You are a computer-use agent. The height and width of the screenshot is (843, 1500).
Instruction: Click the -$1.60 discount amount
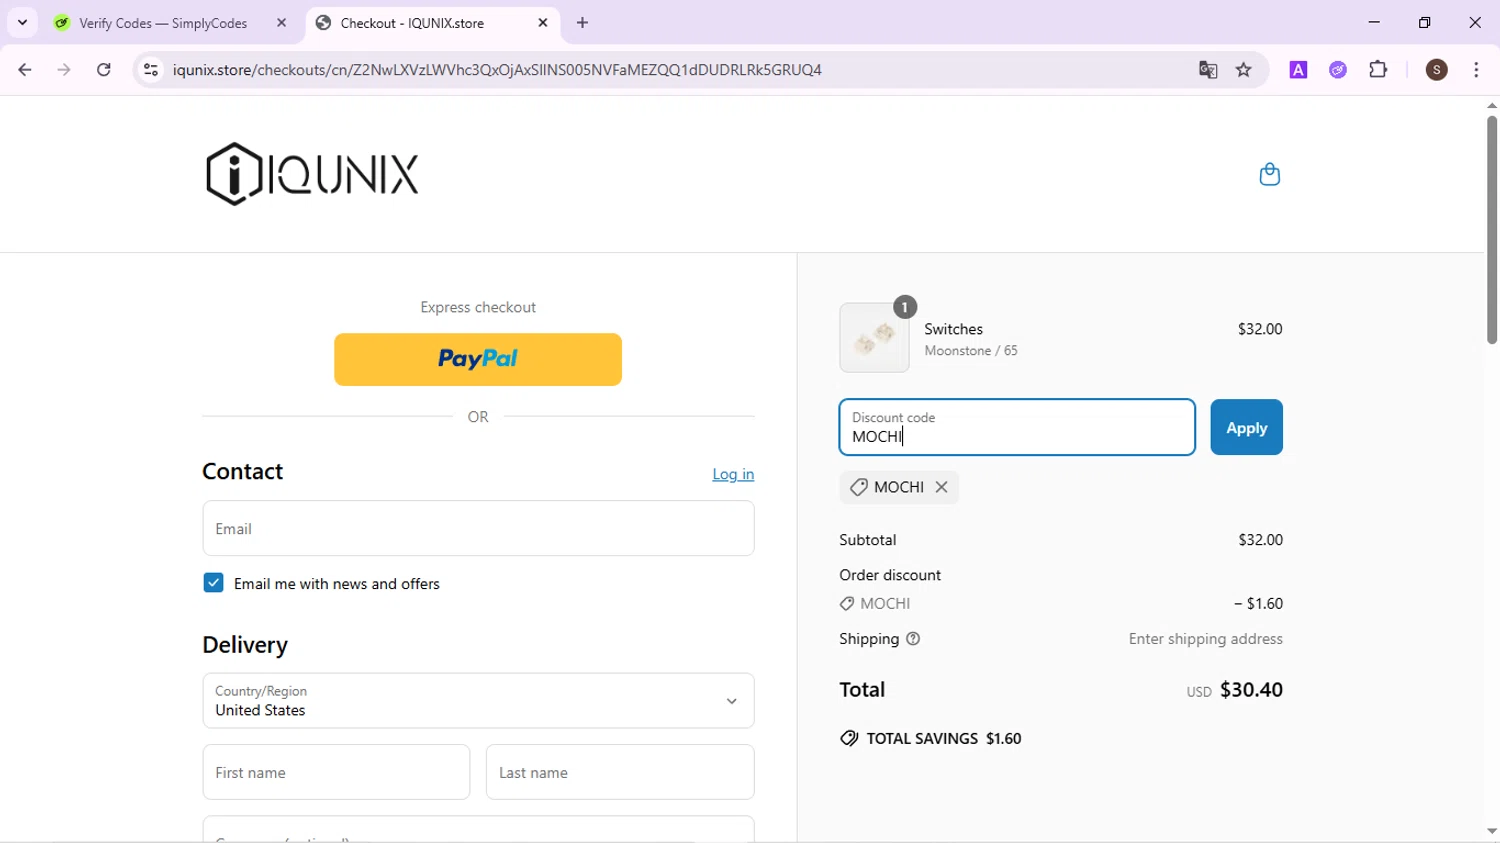tap(1258, 604)
